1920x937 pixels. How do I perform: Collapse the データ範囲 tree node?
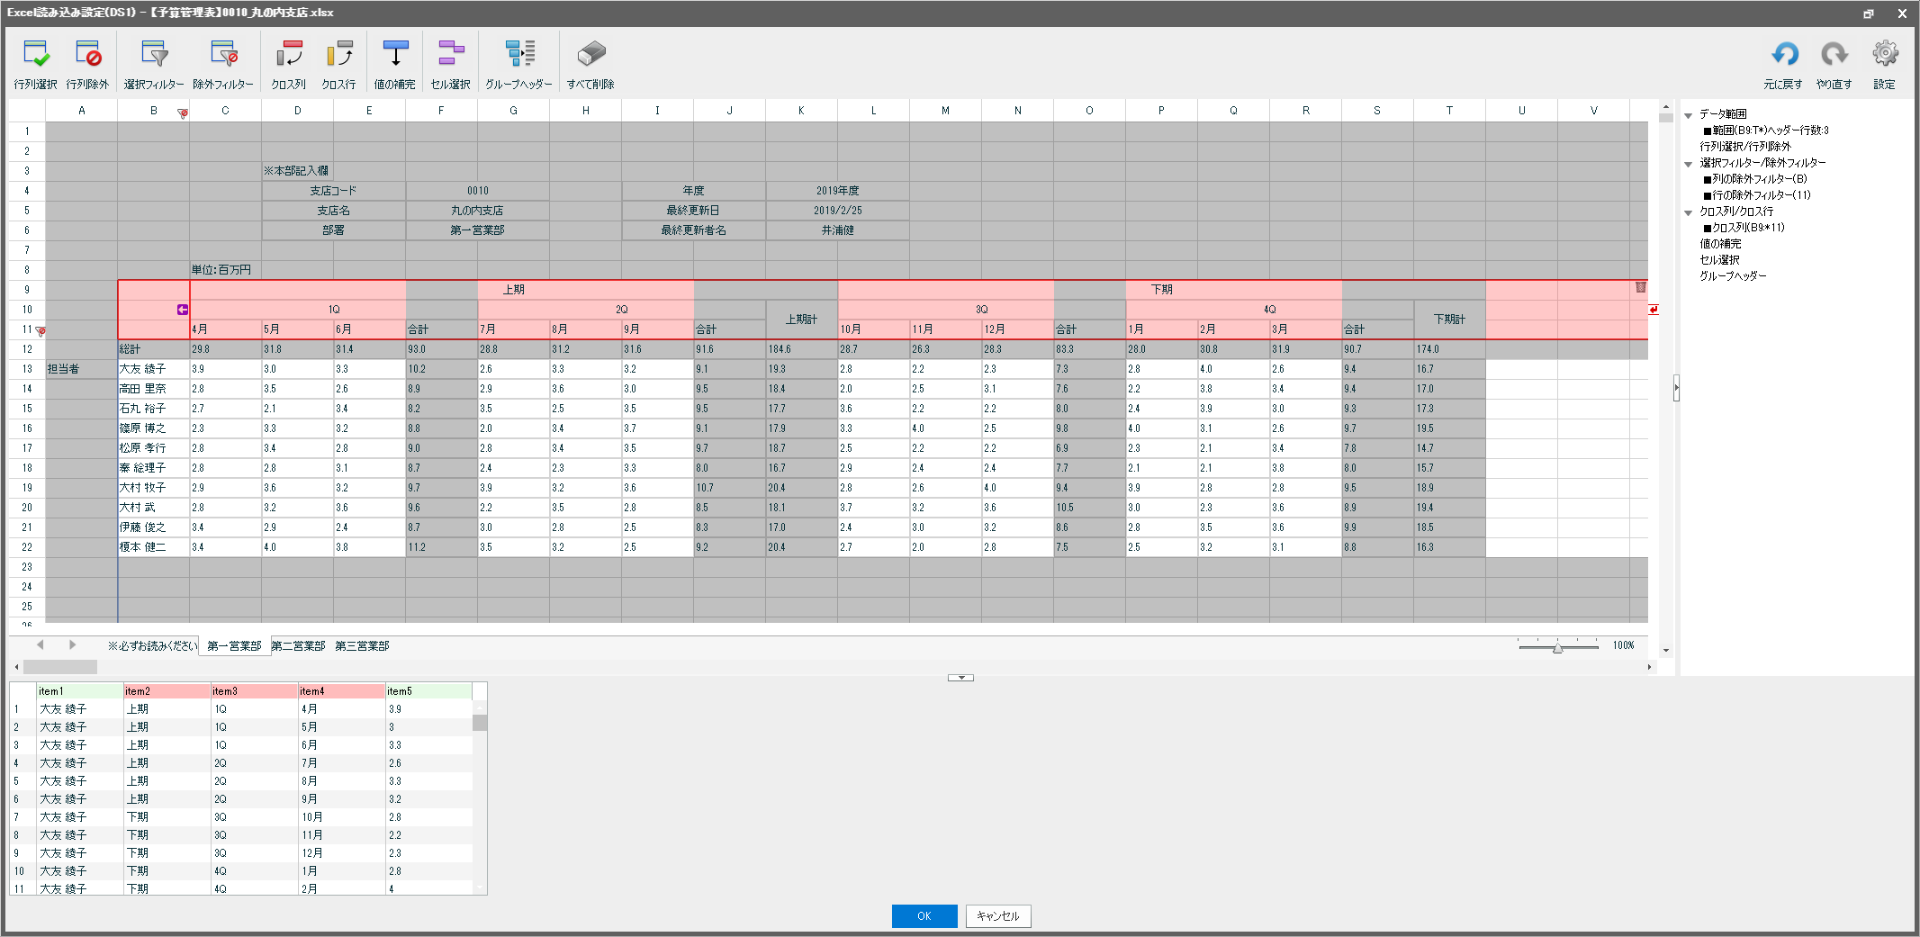pos(1688,113)
